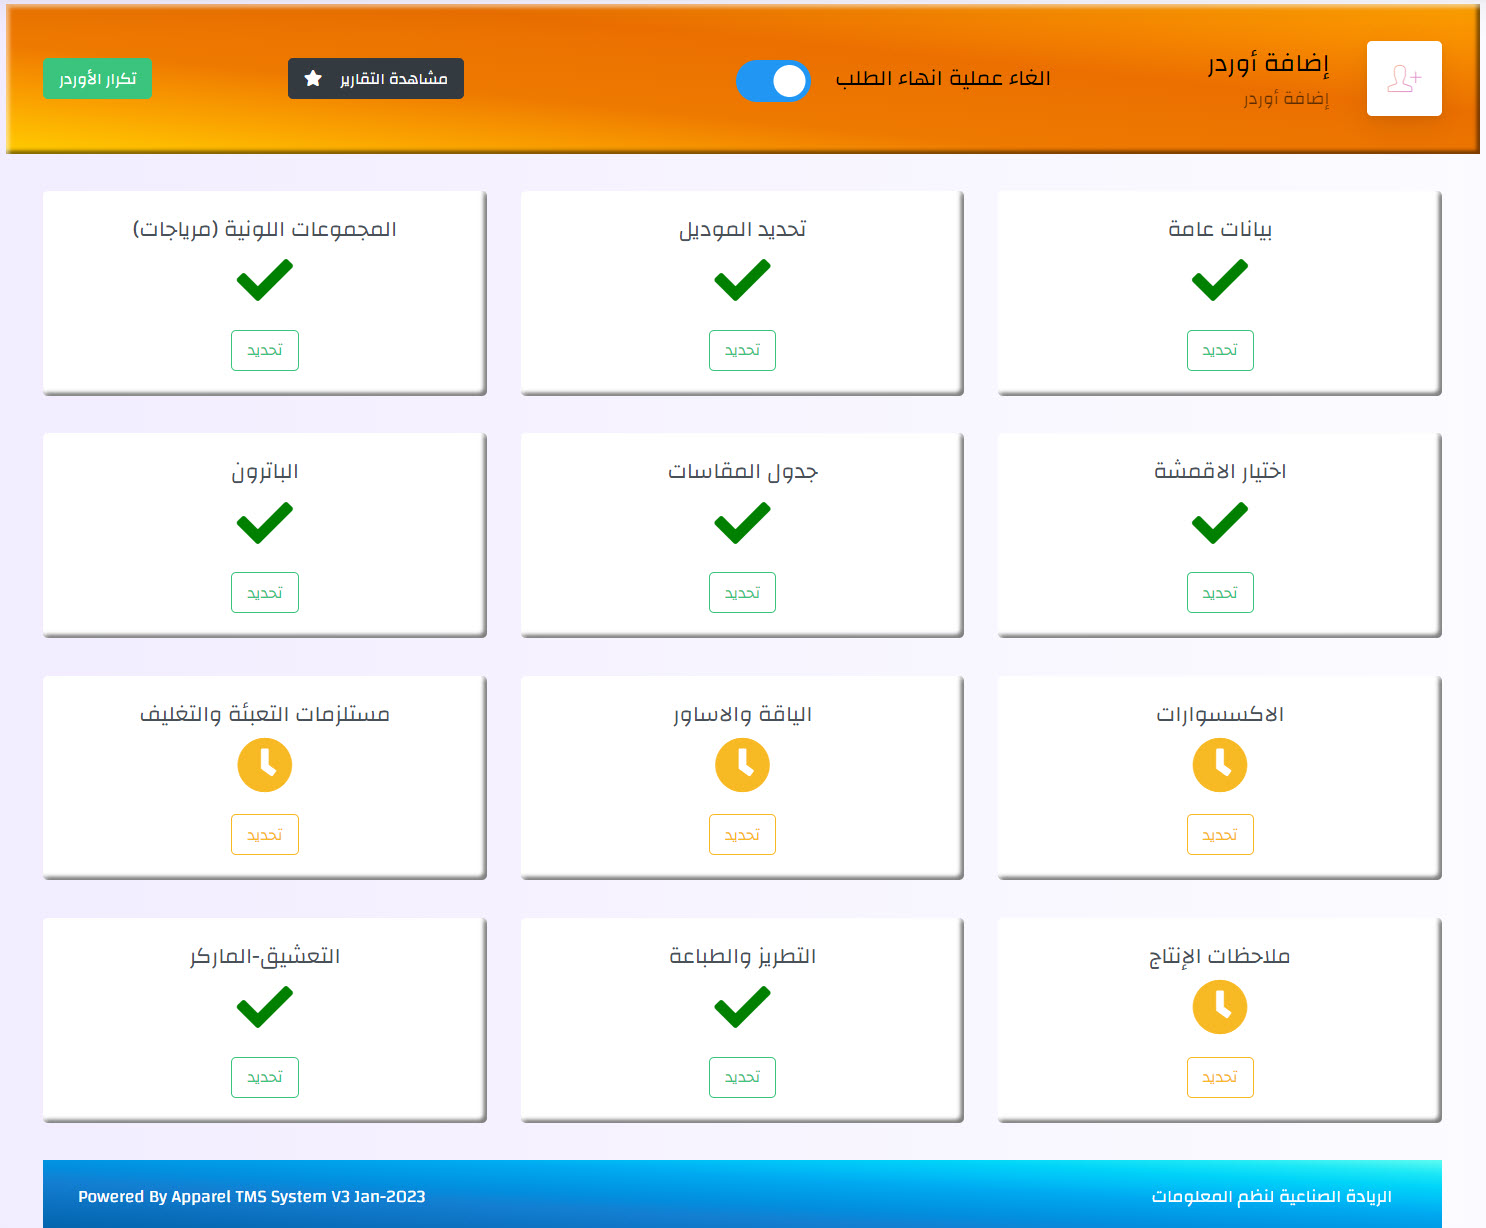This screenshot has height=1228, width=1486.
Task: Click the star icon in reports button
Action: pyautogui.click(x=313, y=78)
